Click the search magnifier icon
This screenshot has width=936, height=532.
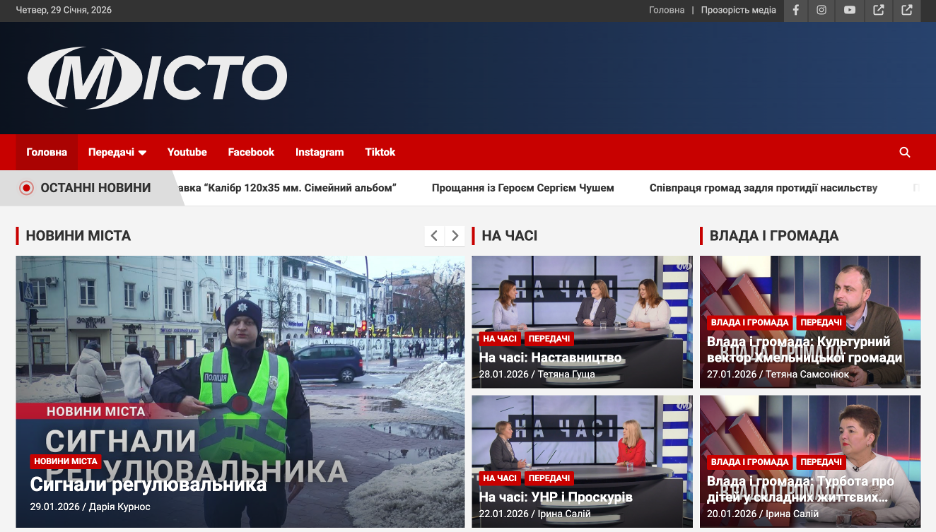(905, 152)
